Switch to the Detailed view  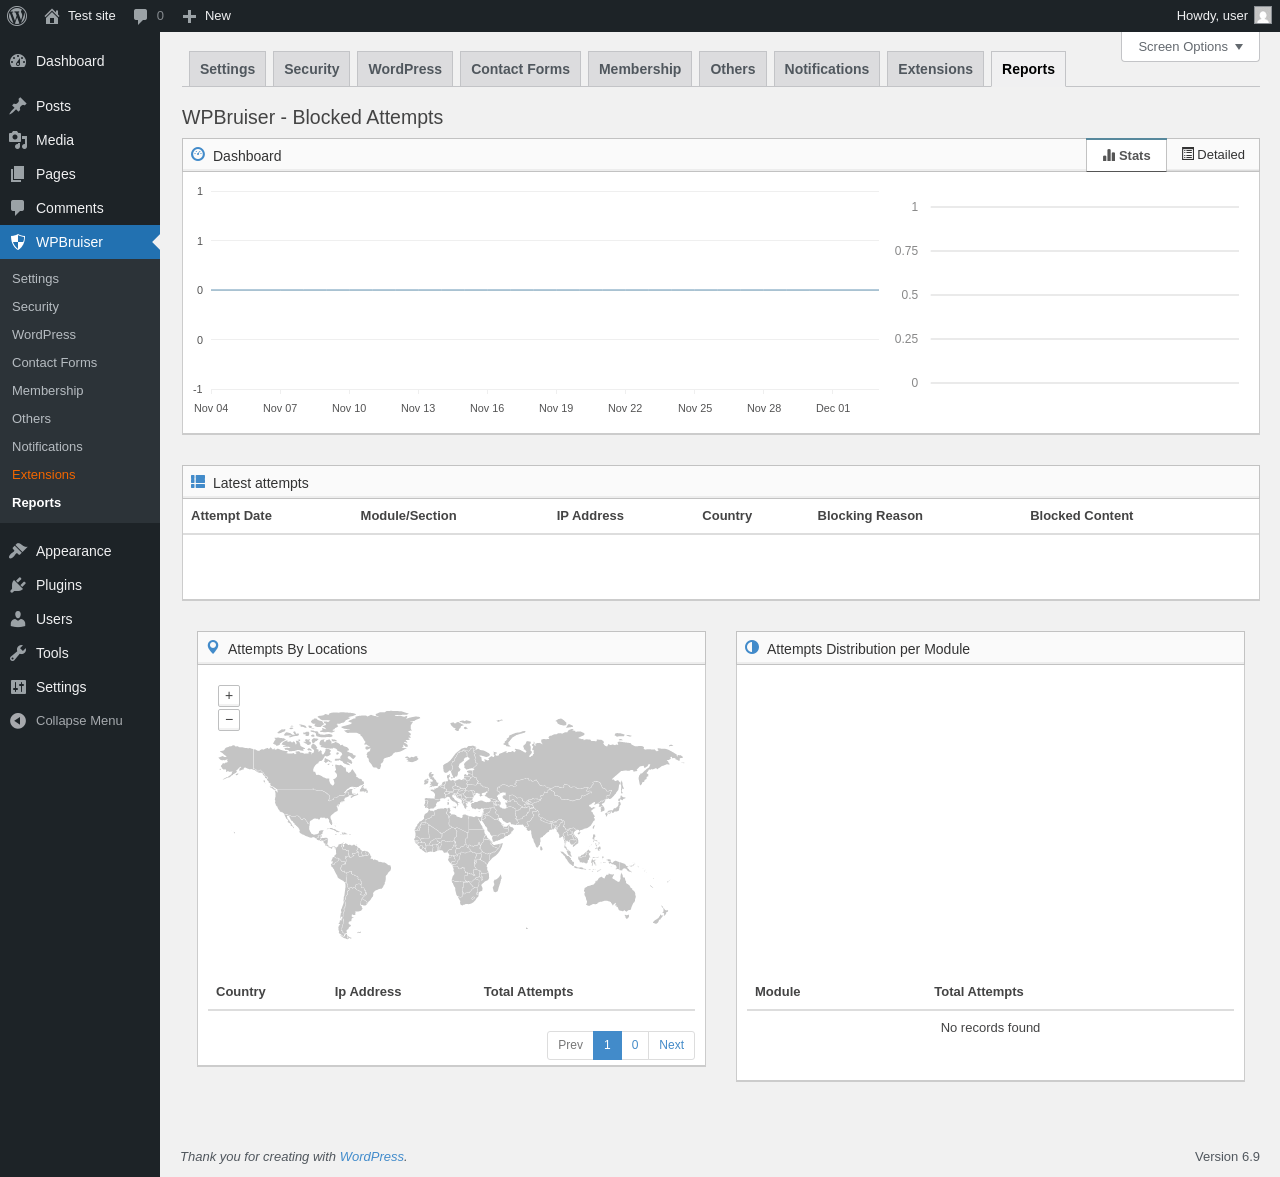click(x=1213, y=155)
